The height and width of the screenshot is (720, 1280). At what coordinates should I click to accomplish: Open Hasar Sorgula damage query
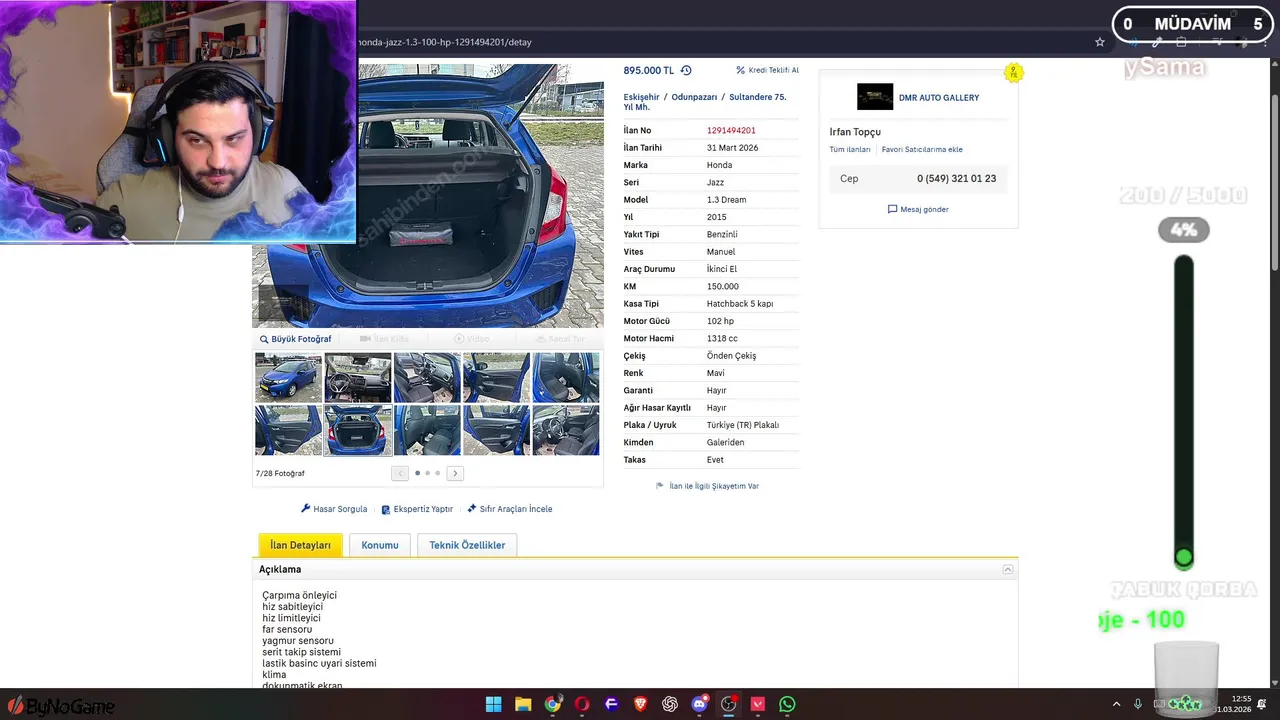(334, 509)
